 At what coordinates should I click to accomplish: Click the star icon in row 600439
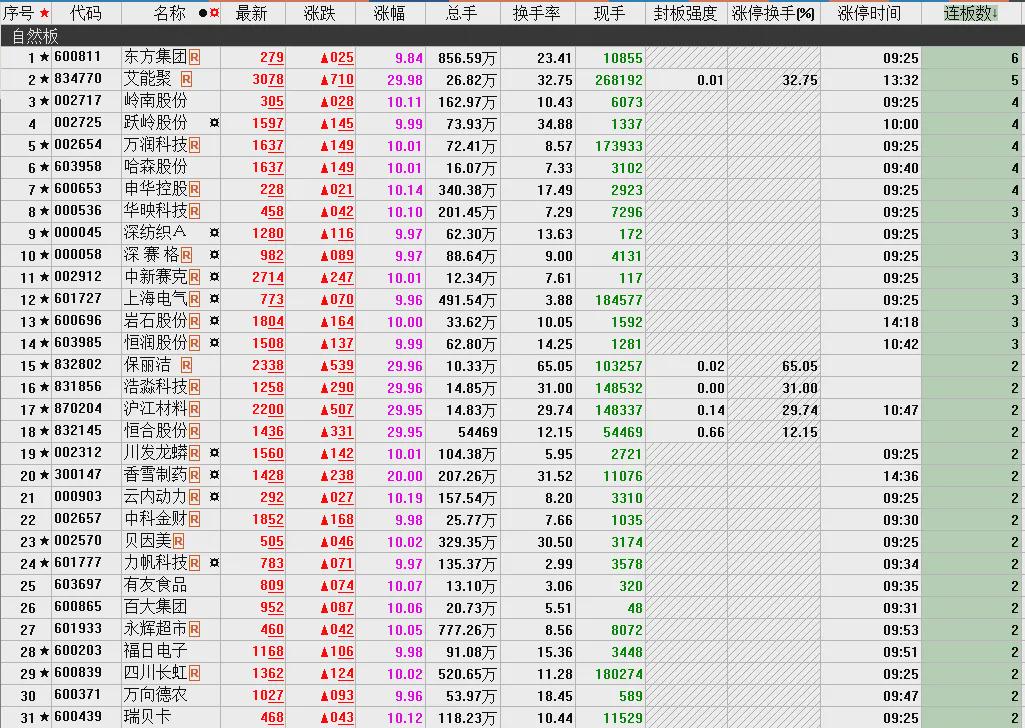[44, 718]
